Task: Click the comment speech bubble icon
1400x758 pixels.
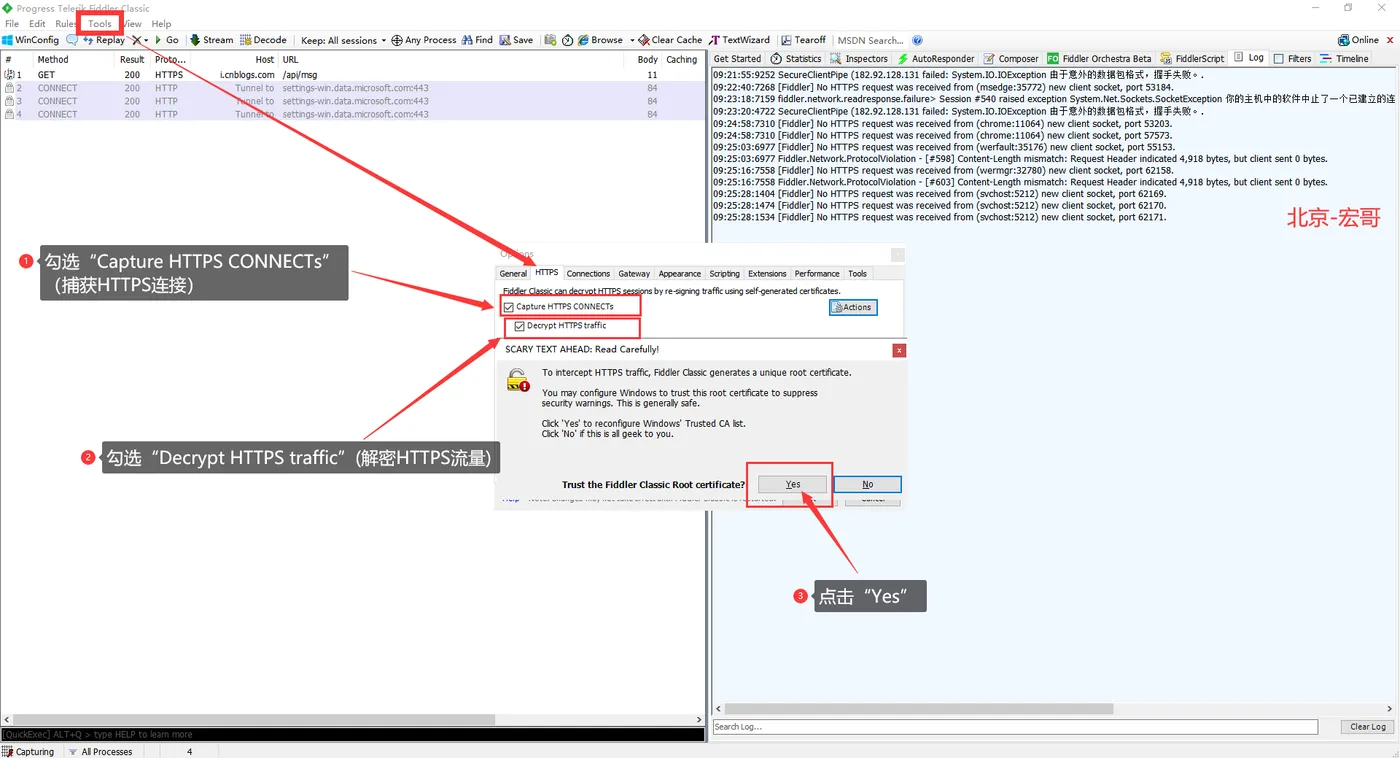Action: [x=72, y=40]
